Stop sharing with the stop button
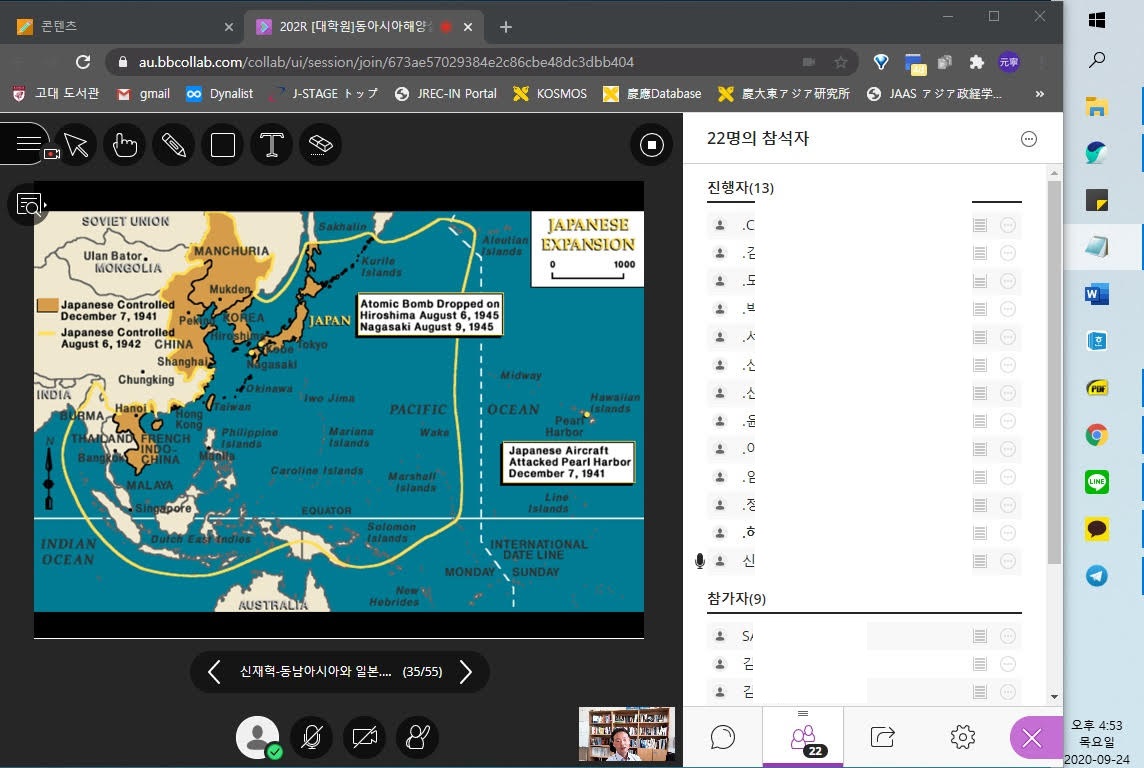Image resolution: width=1144 pixels, height=768 pixels. click(x=652, y=145)
